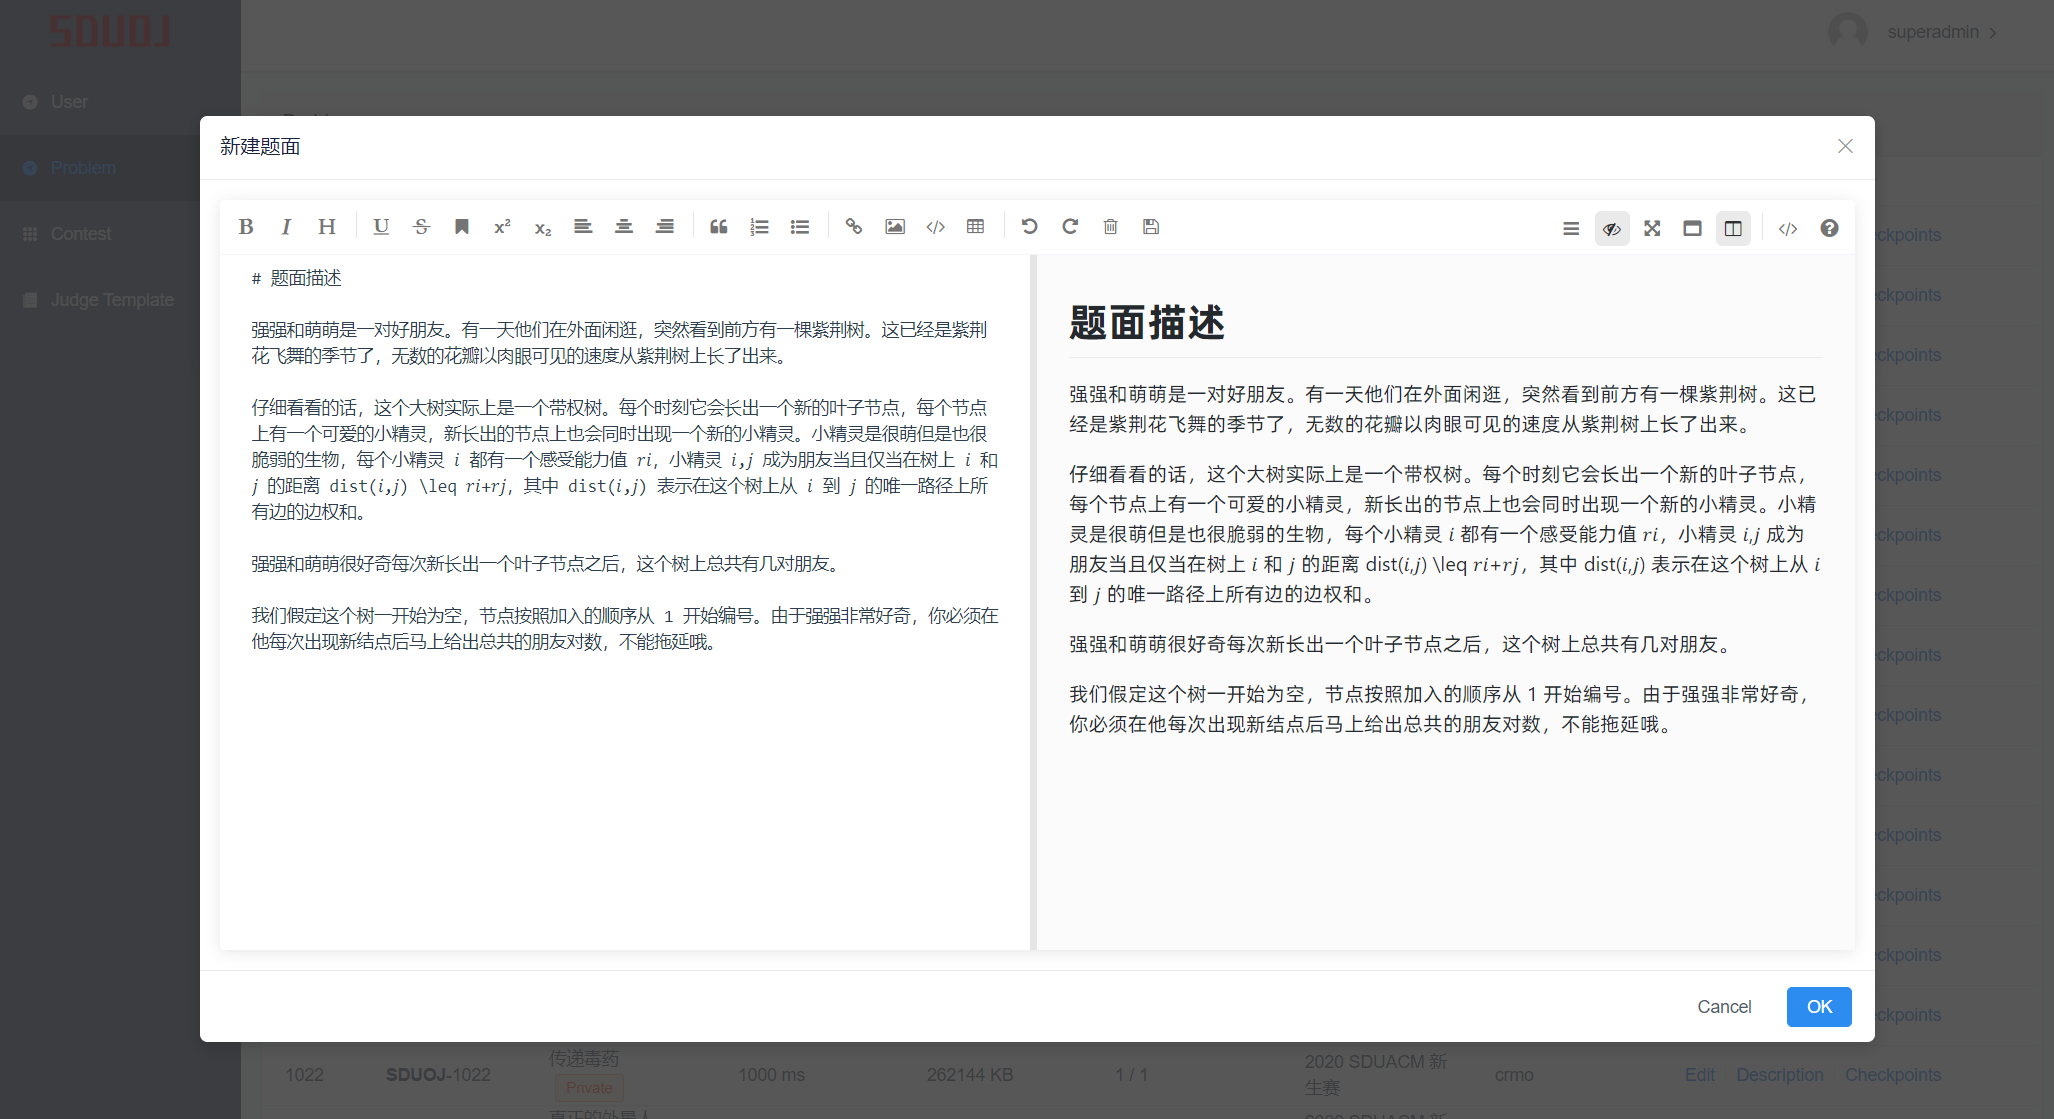Viewport: 2054px width, 1119px height.
Task: Open the Contest sidebar menu
Action: (120, 234)
